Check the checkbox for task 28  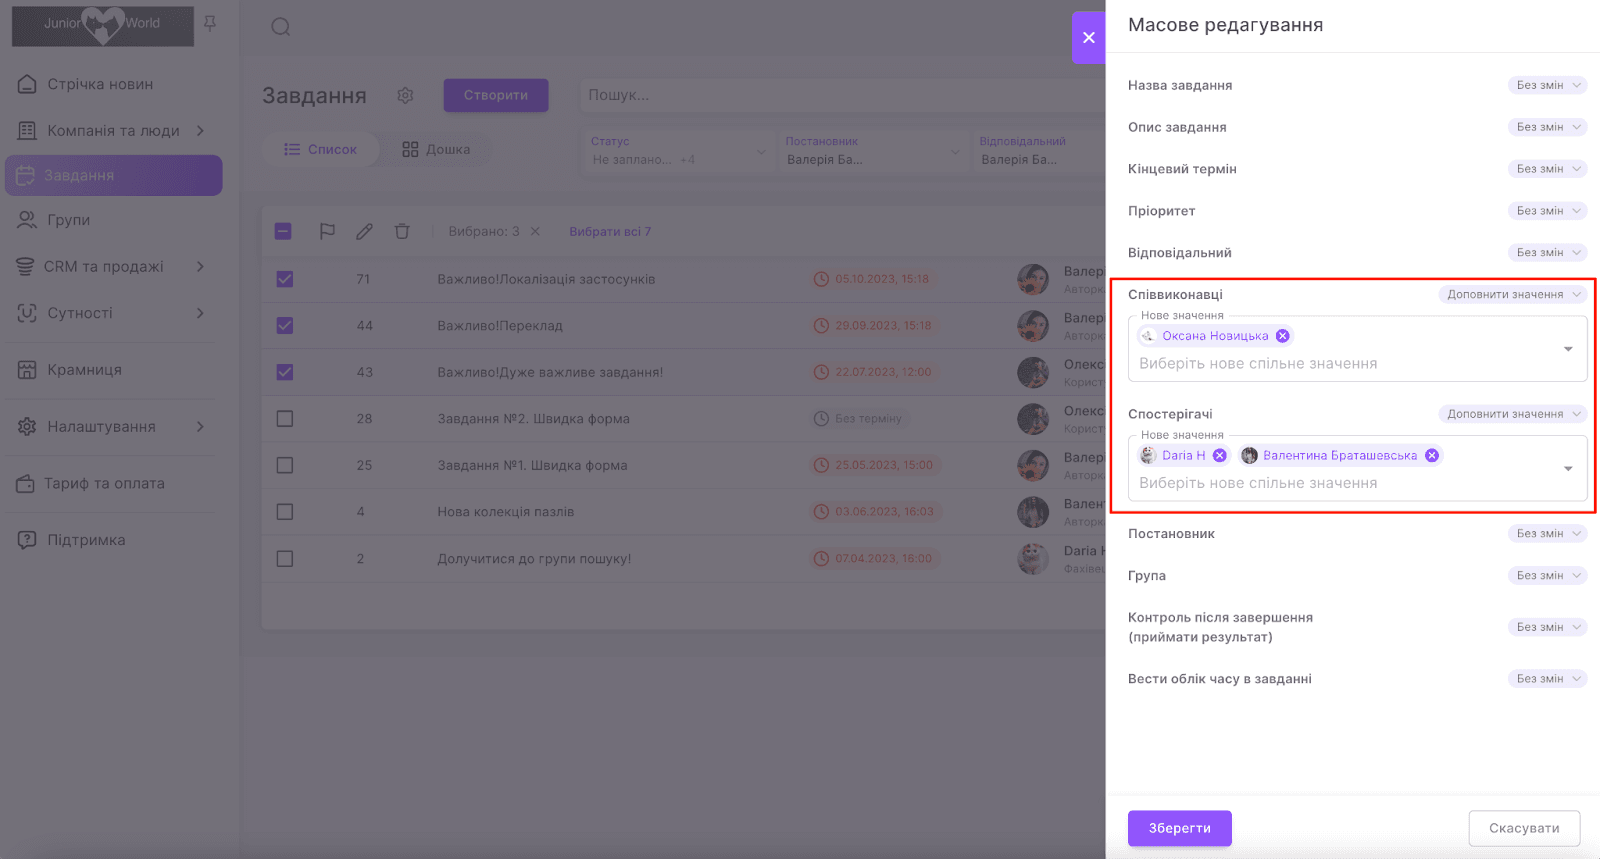[285, 418]
